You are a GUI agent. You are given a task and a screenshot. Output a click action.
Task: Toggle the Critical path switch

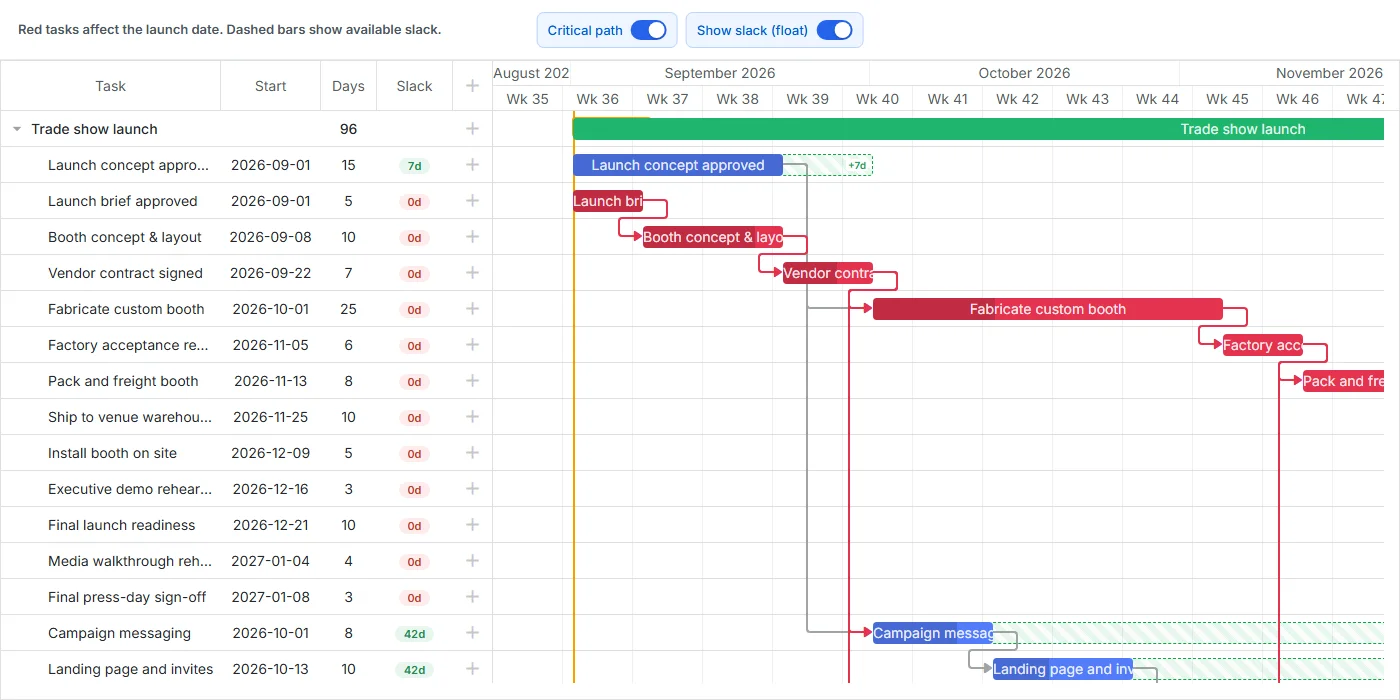pyautogui.click(x=649, y=30)
